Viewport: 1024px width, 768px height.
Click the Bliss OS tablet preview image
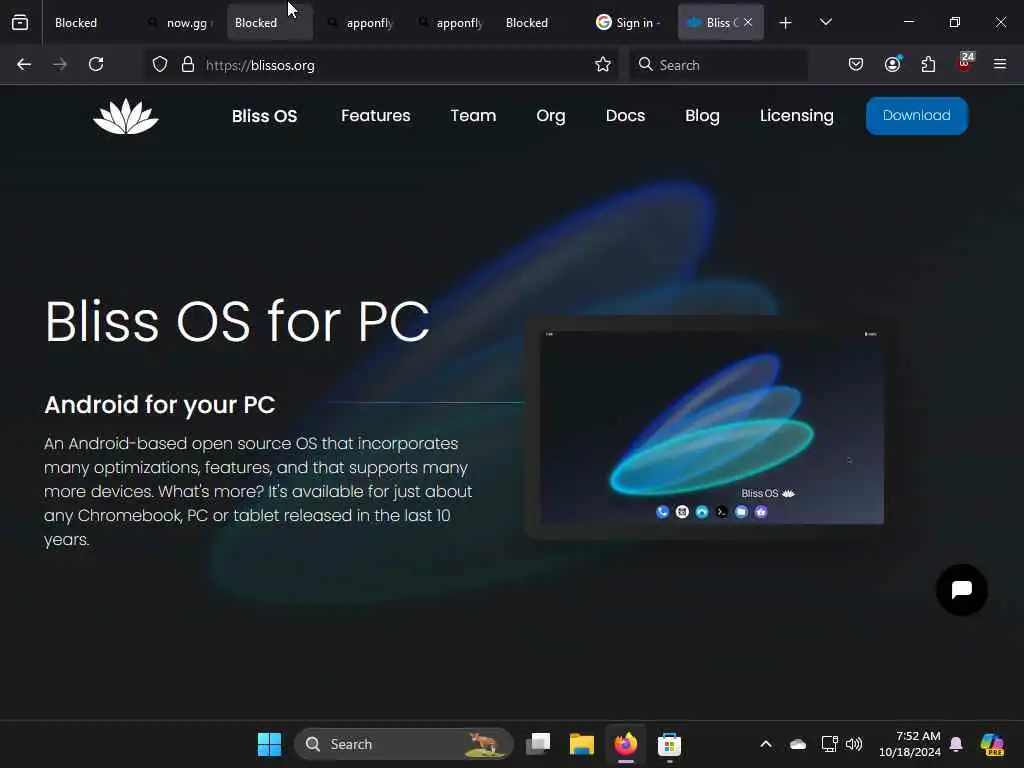[x=711, y=428]
